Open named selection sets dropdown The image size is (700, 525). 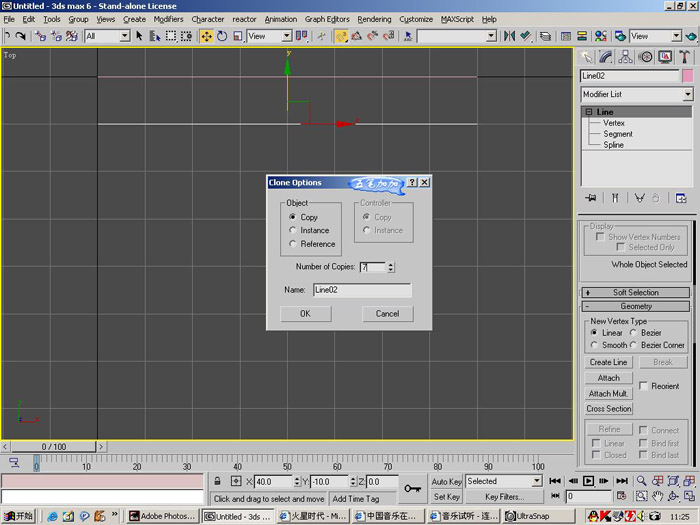(491, 36)
